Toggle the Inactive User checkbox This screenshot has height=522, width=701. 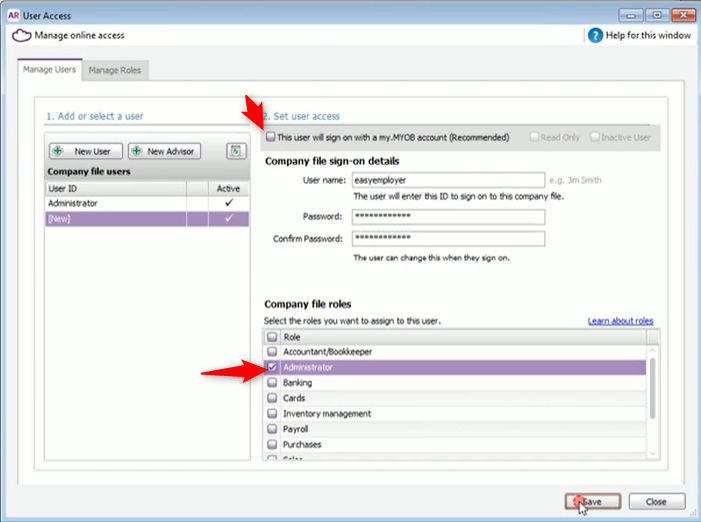595,137
